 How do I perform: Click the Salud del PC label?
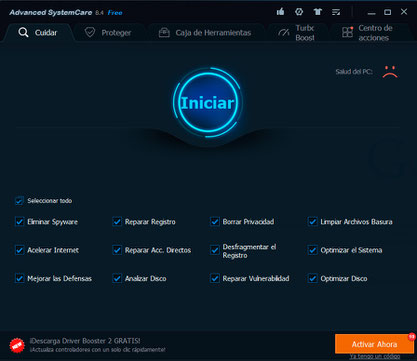click(354, 72)
